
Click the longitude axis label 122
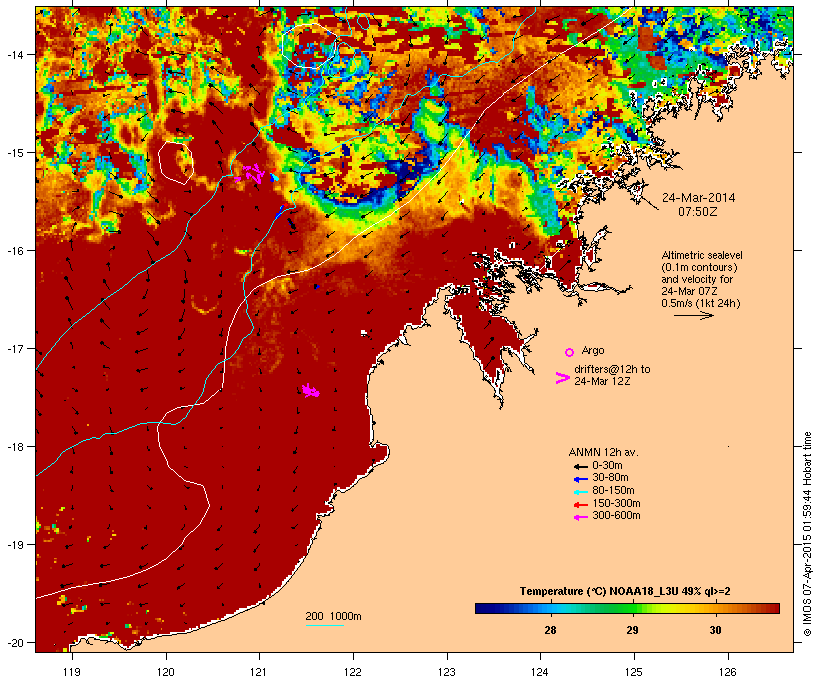pos(353,672)
